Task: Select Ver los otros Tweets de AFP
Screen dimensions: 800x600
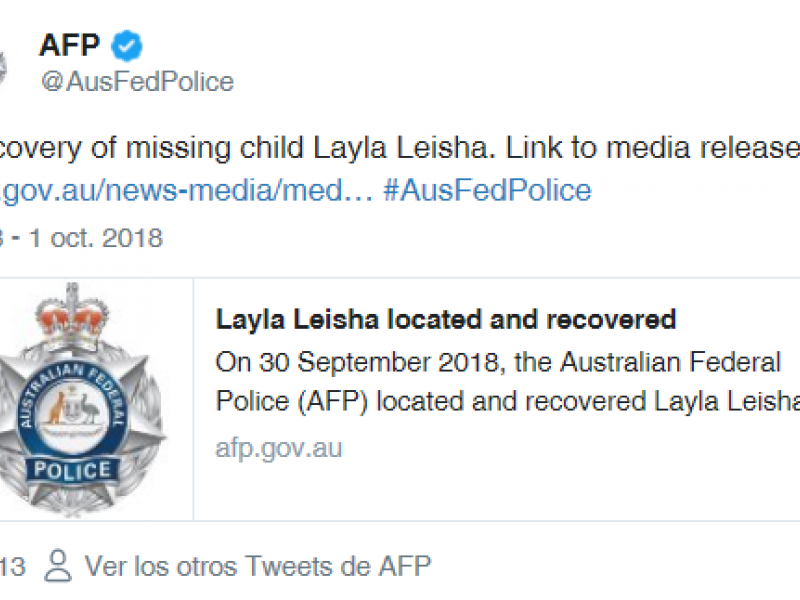Action: click(x=258, y=566)
